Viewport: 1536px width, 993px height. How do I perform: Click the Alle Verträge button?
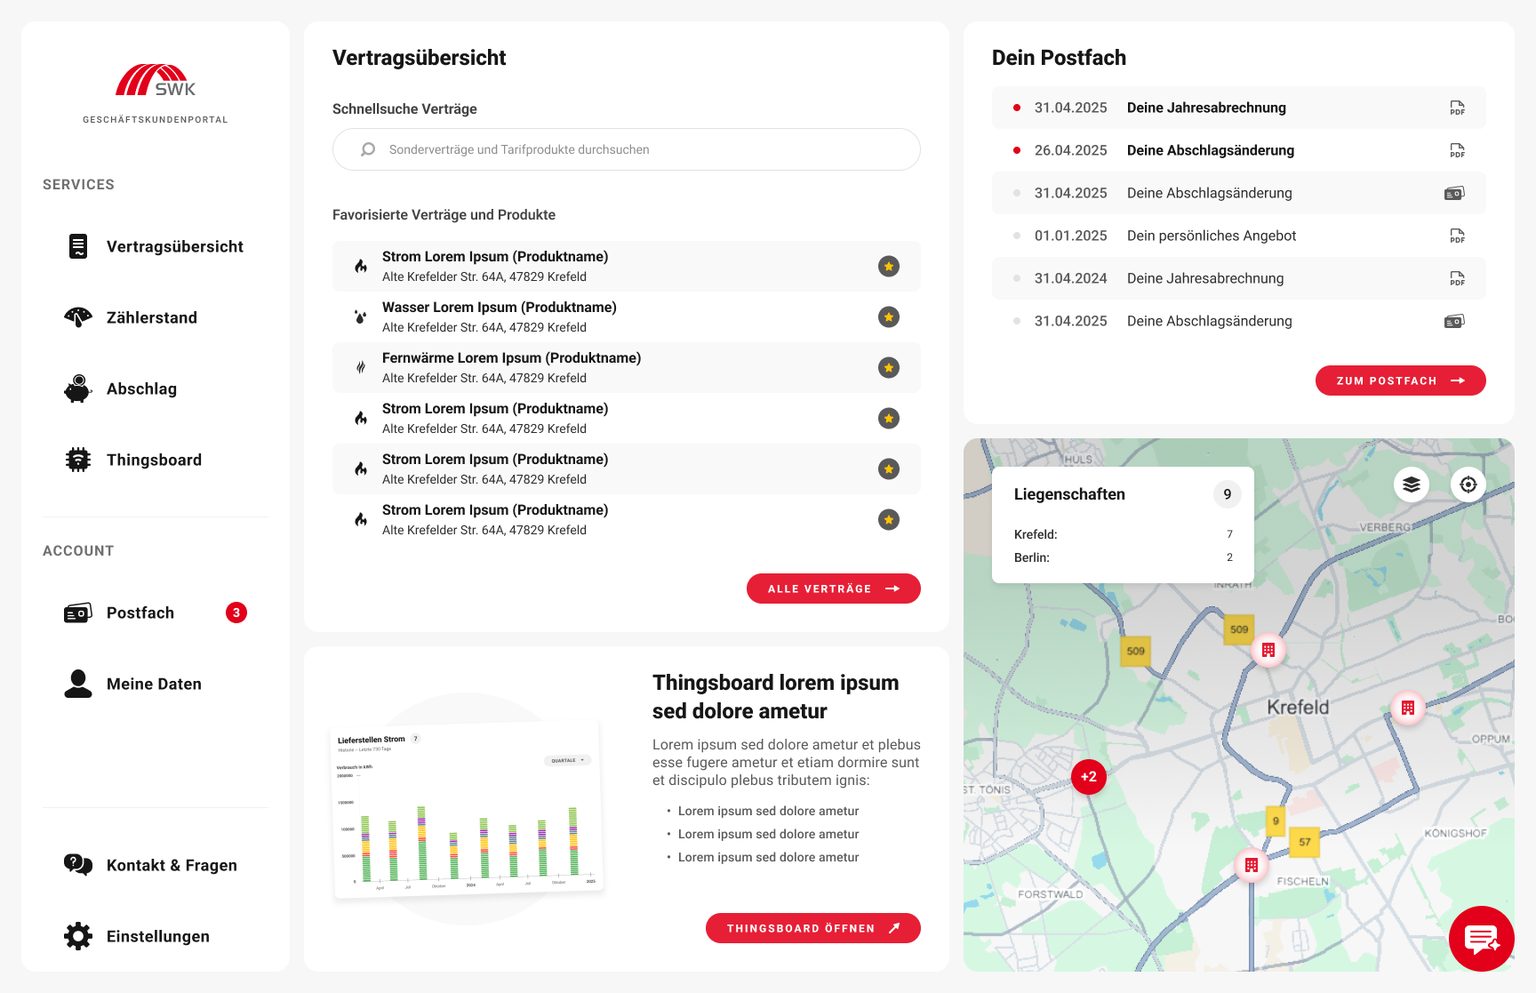834,589
